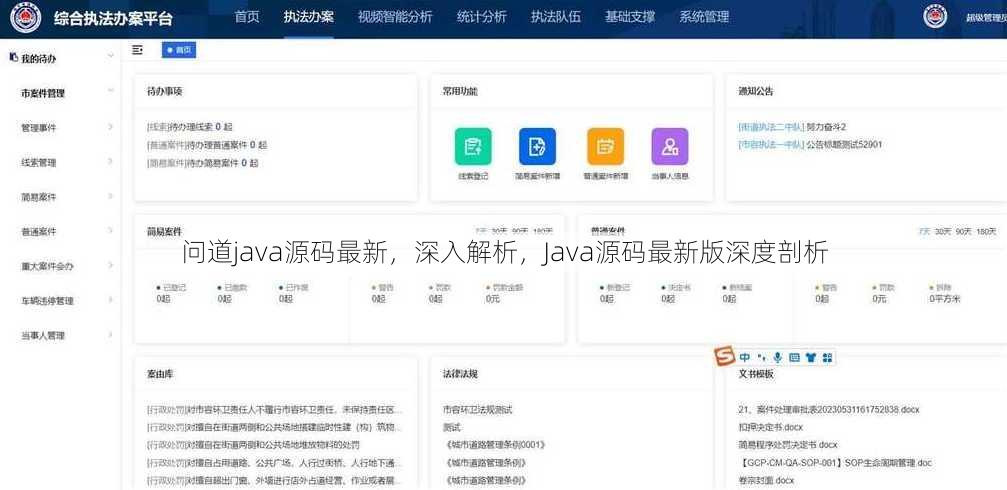Open the 待办理普通案件 0 起 todo entry

207,145
